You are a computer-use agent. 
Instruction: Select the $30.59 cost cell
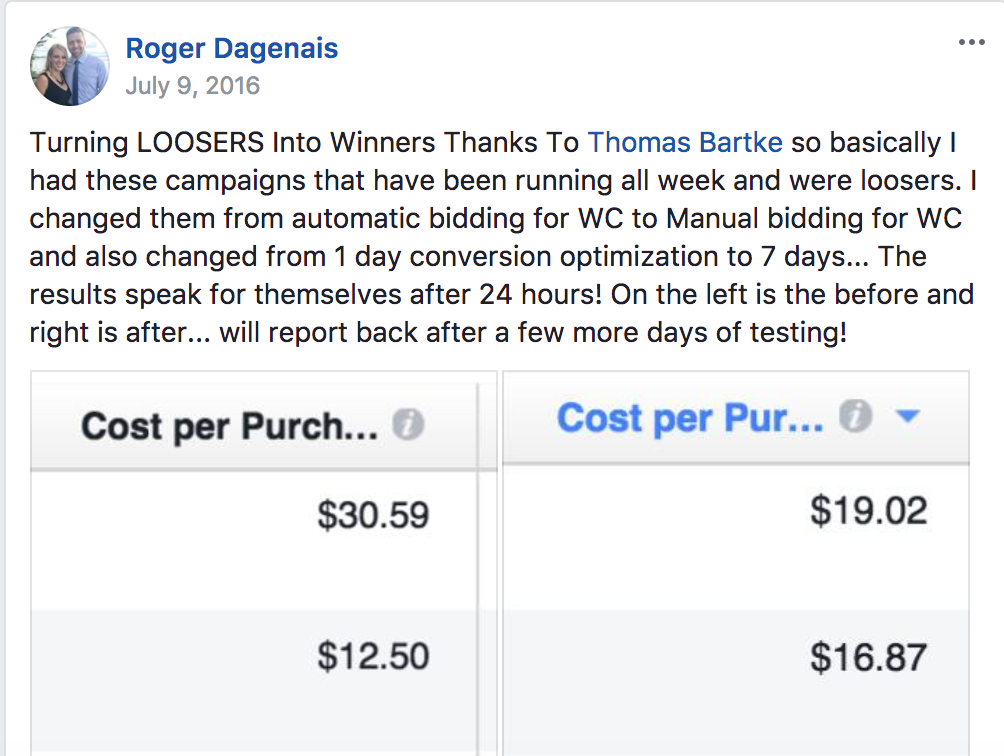point(373,515)
